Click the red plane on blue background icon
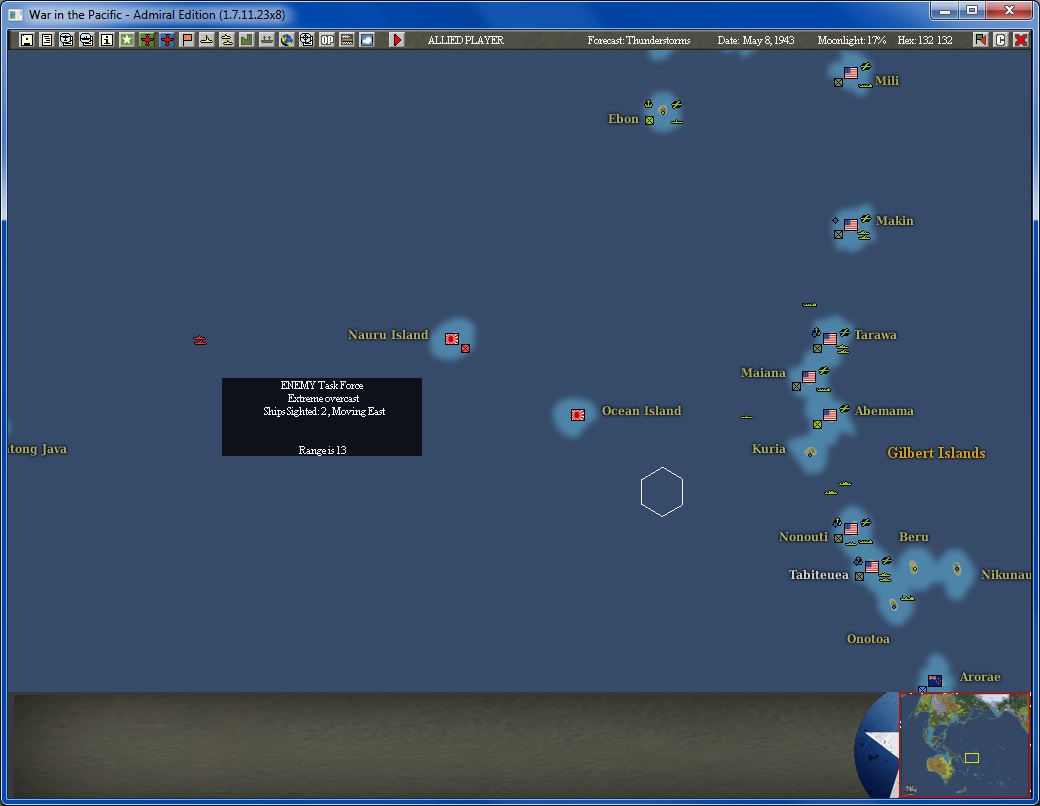1040x806 pixels. pyautogui.click(x=166, y=40)
